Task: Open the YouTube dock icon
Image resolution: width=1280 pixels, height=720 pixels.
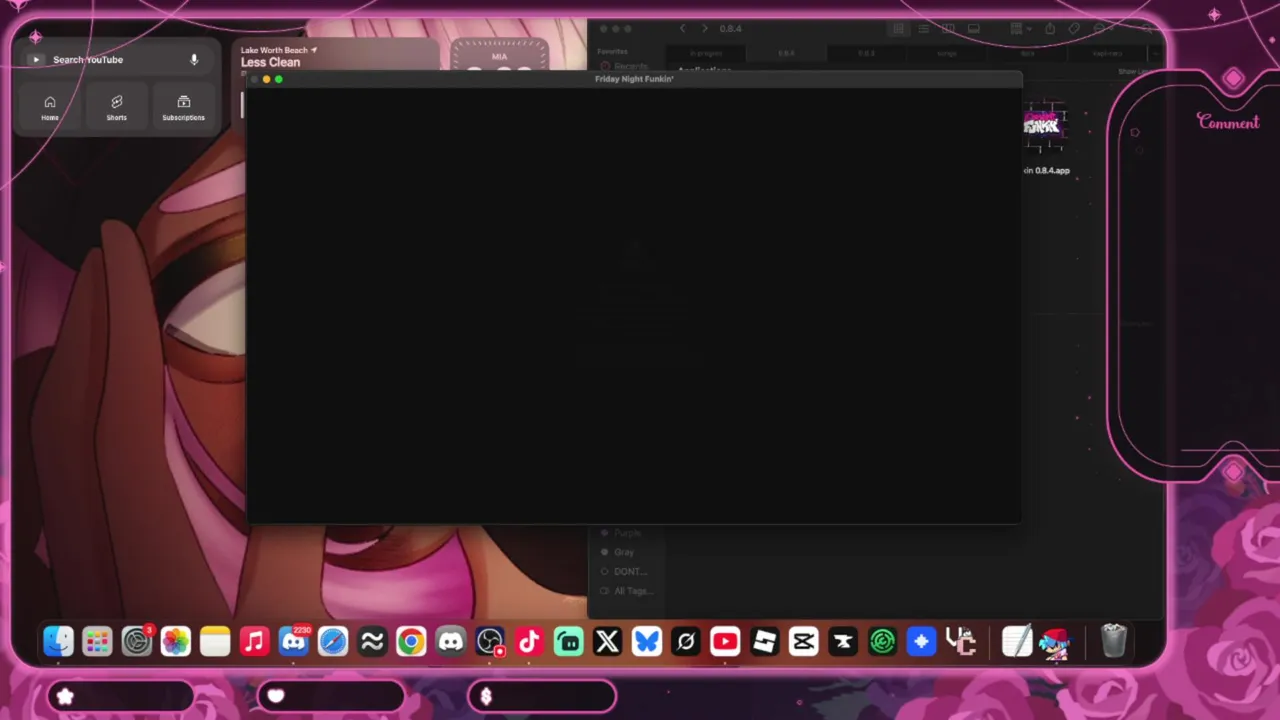Action: pos(725,641)
